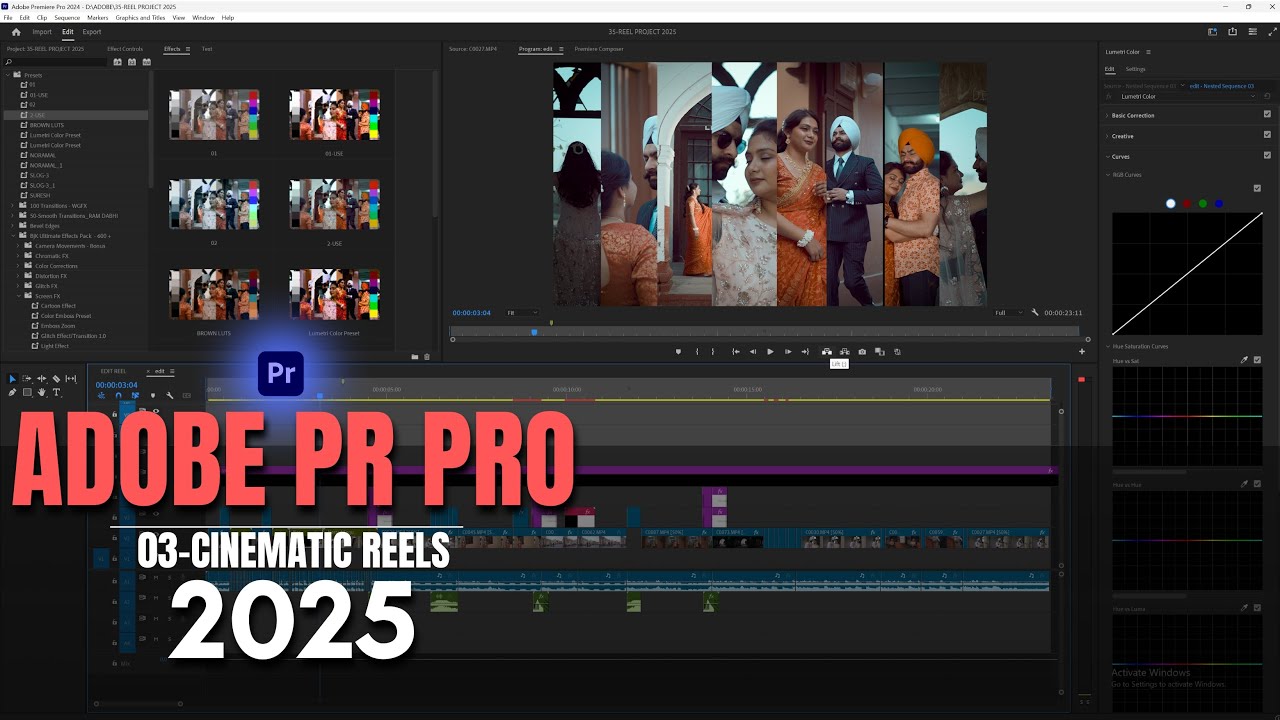The width and height of the screenshot is (1280, 720).
Task: Switch to the Import workspace tab
Action: point(42,32)
